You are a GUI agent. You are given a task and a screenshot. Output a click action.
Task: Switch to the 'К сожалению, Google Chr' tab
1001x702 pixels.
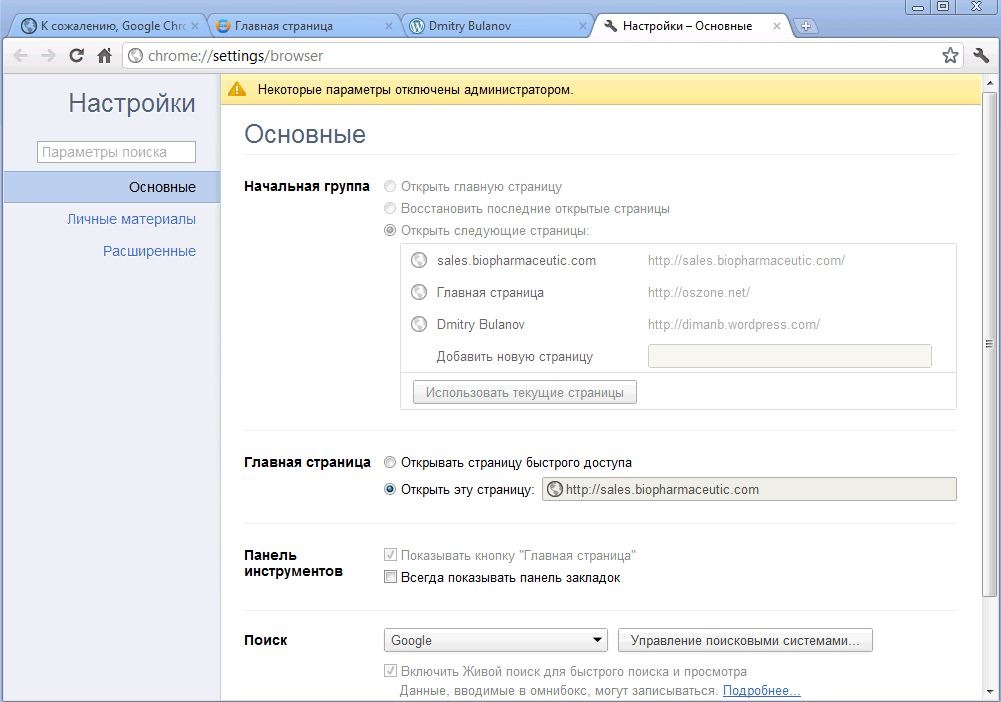(107, 26)
